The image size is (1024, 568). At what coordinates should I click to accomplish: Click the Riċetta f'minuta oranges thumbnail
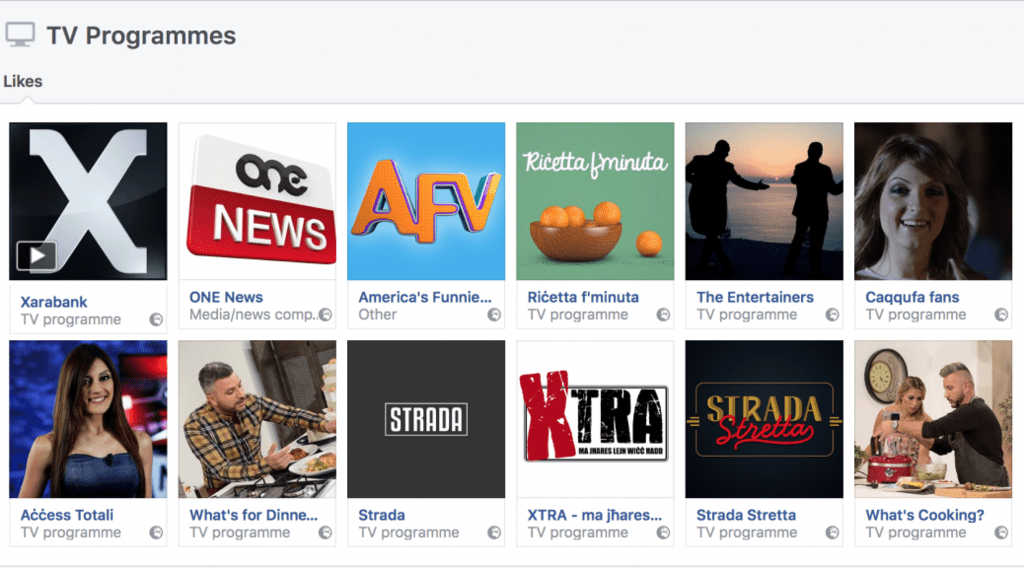tap(595, 201)
